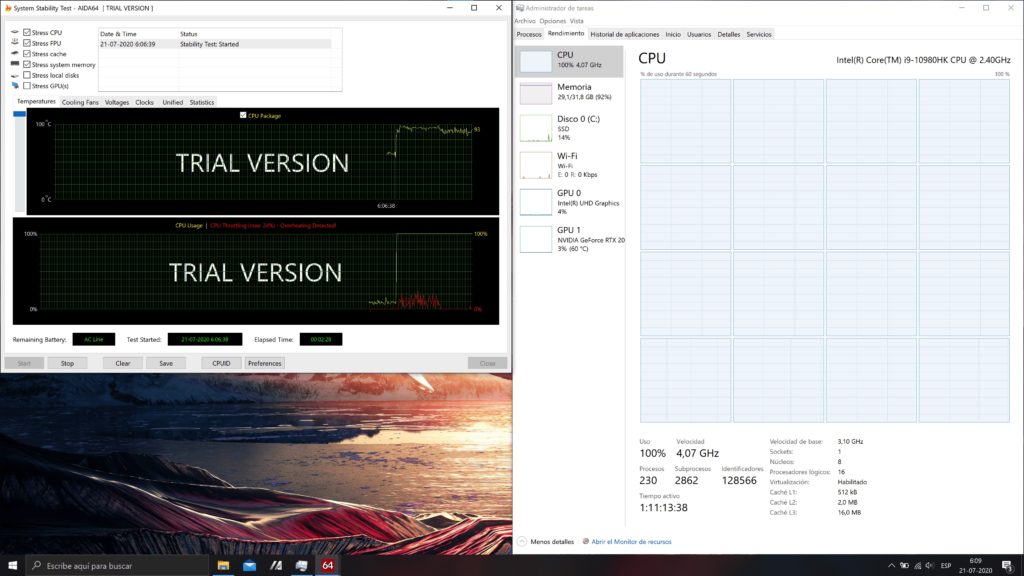Image resolution: width=1024 pixels, height=576 pixels.
Task: Open the Abrir el Monitor de recursos link
Action: (x=631, y=542)
